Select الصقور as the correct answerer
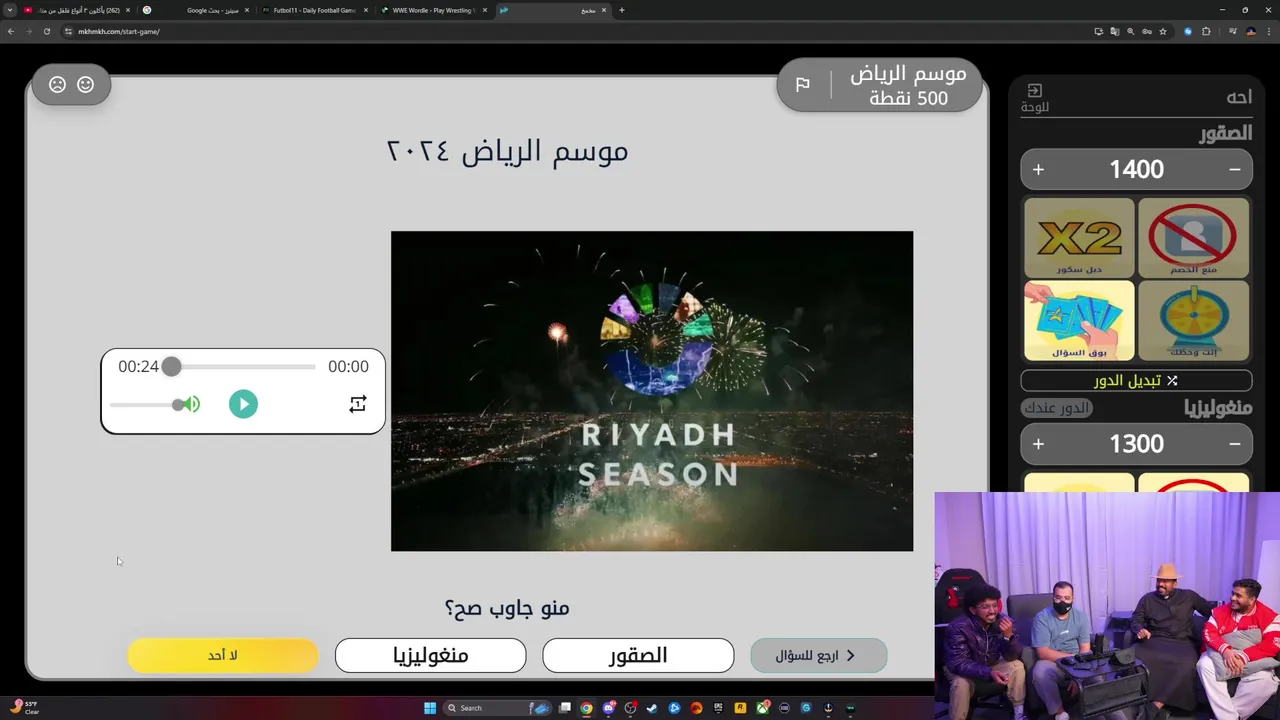Image resolution: width=1280 pixels, height=720 pixels. click(638, 656)
